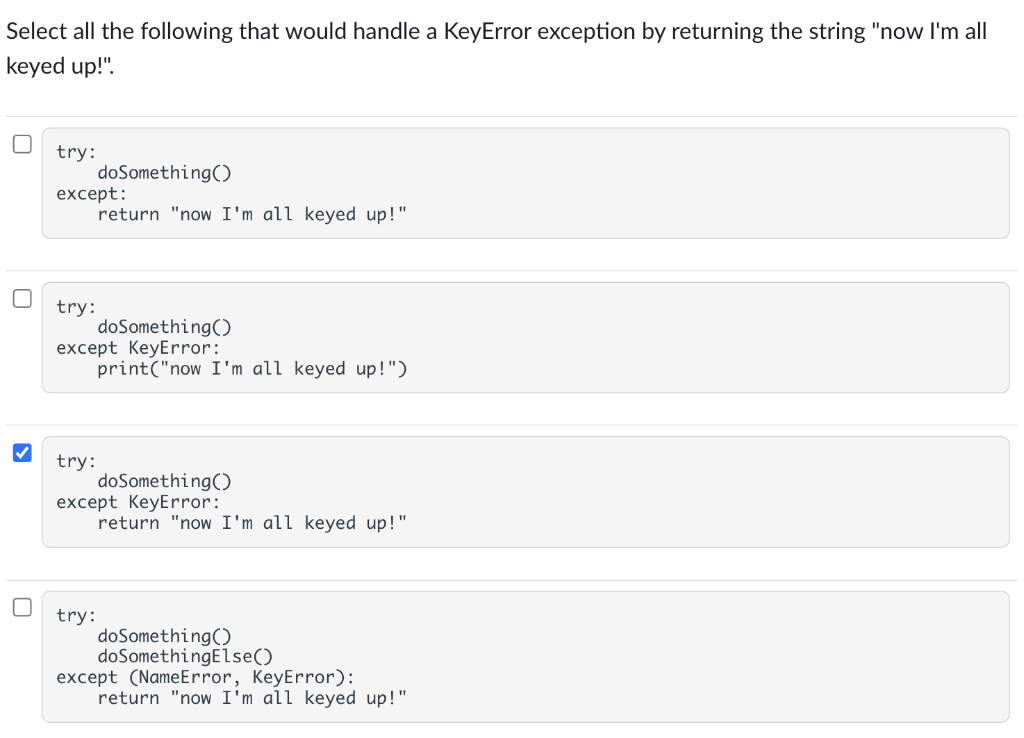Click doSomething() in first code block
Viewport: 1024px width, 738px height.
point(165,173)
